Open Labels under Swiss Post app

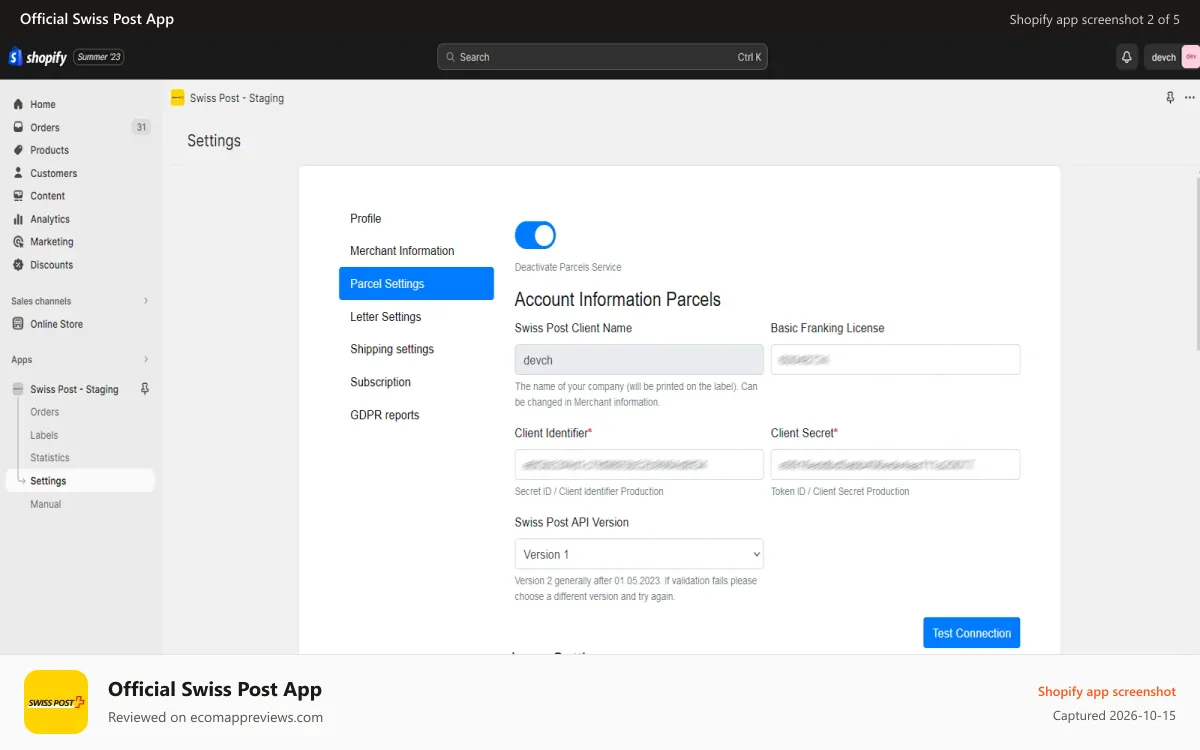(44, 435)
